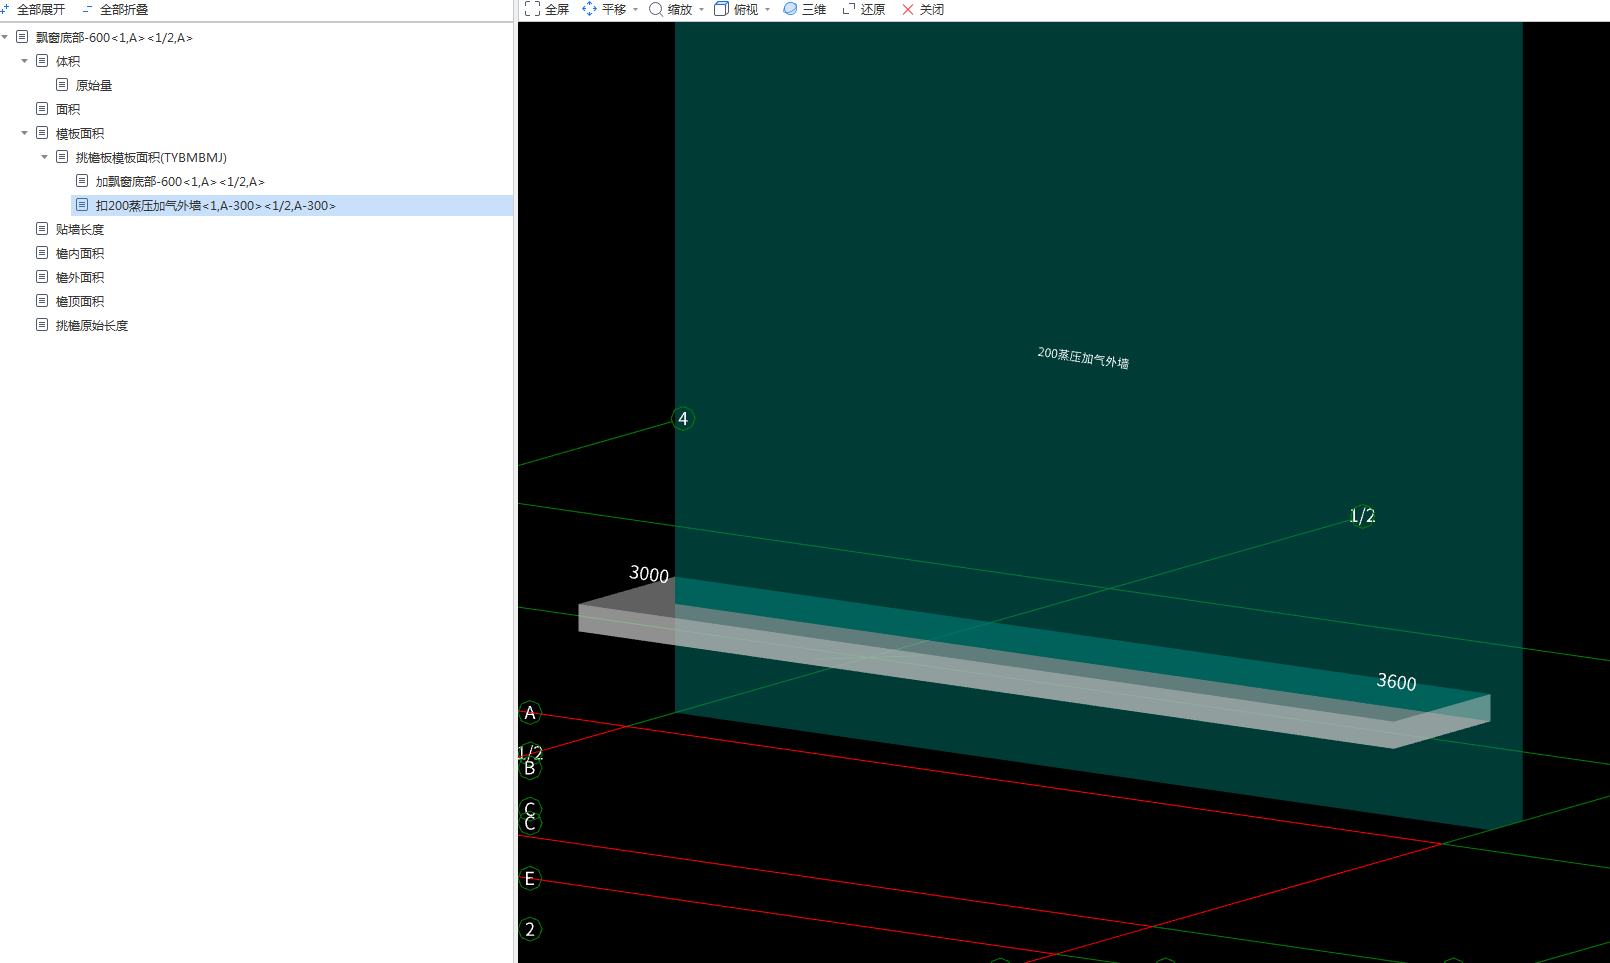The image size is (1610, 963).
Task: Click the document icon beside 体积
Action: click(42, 61)
